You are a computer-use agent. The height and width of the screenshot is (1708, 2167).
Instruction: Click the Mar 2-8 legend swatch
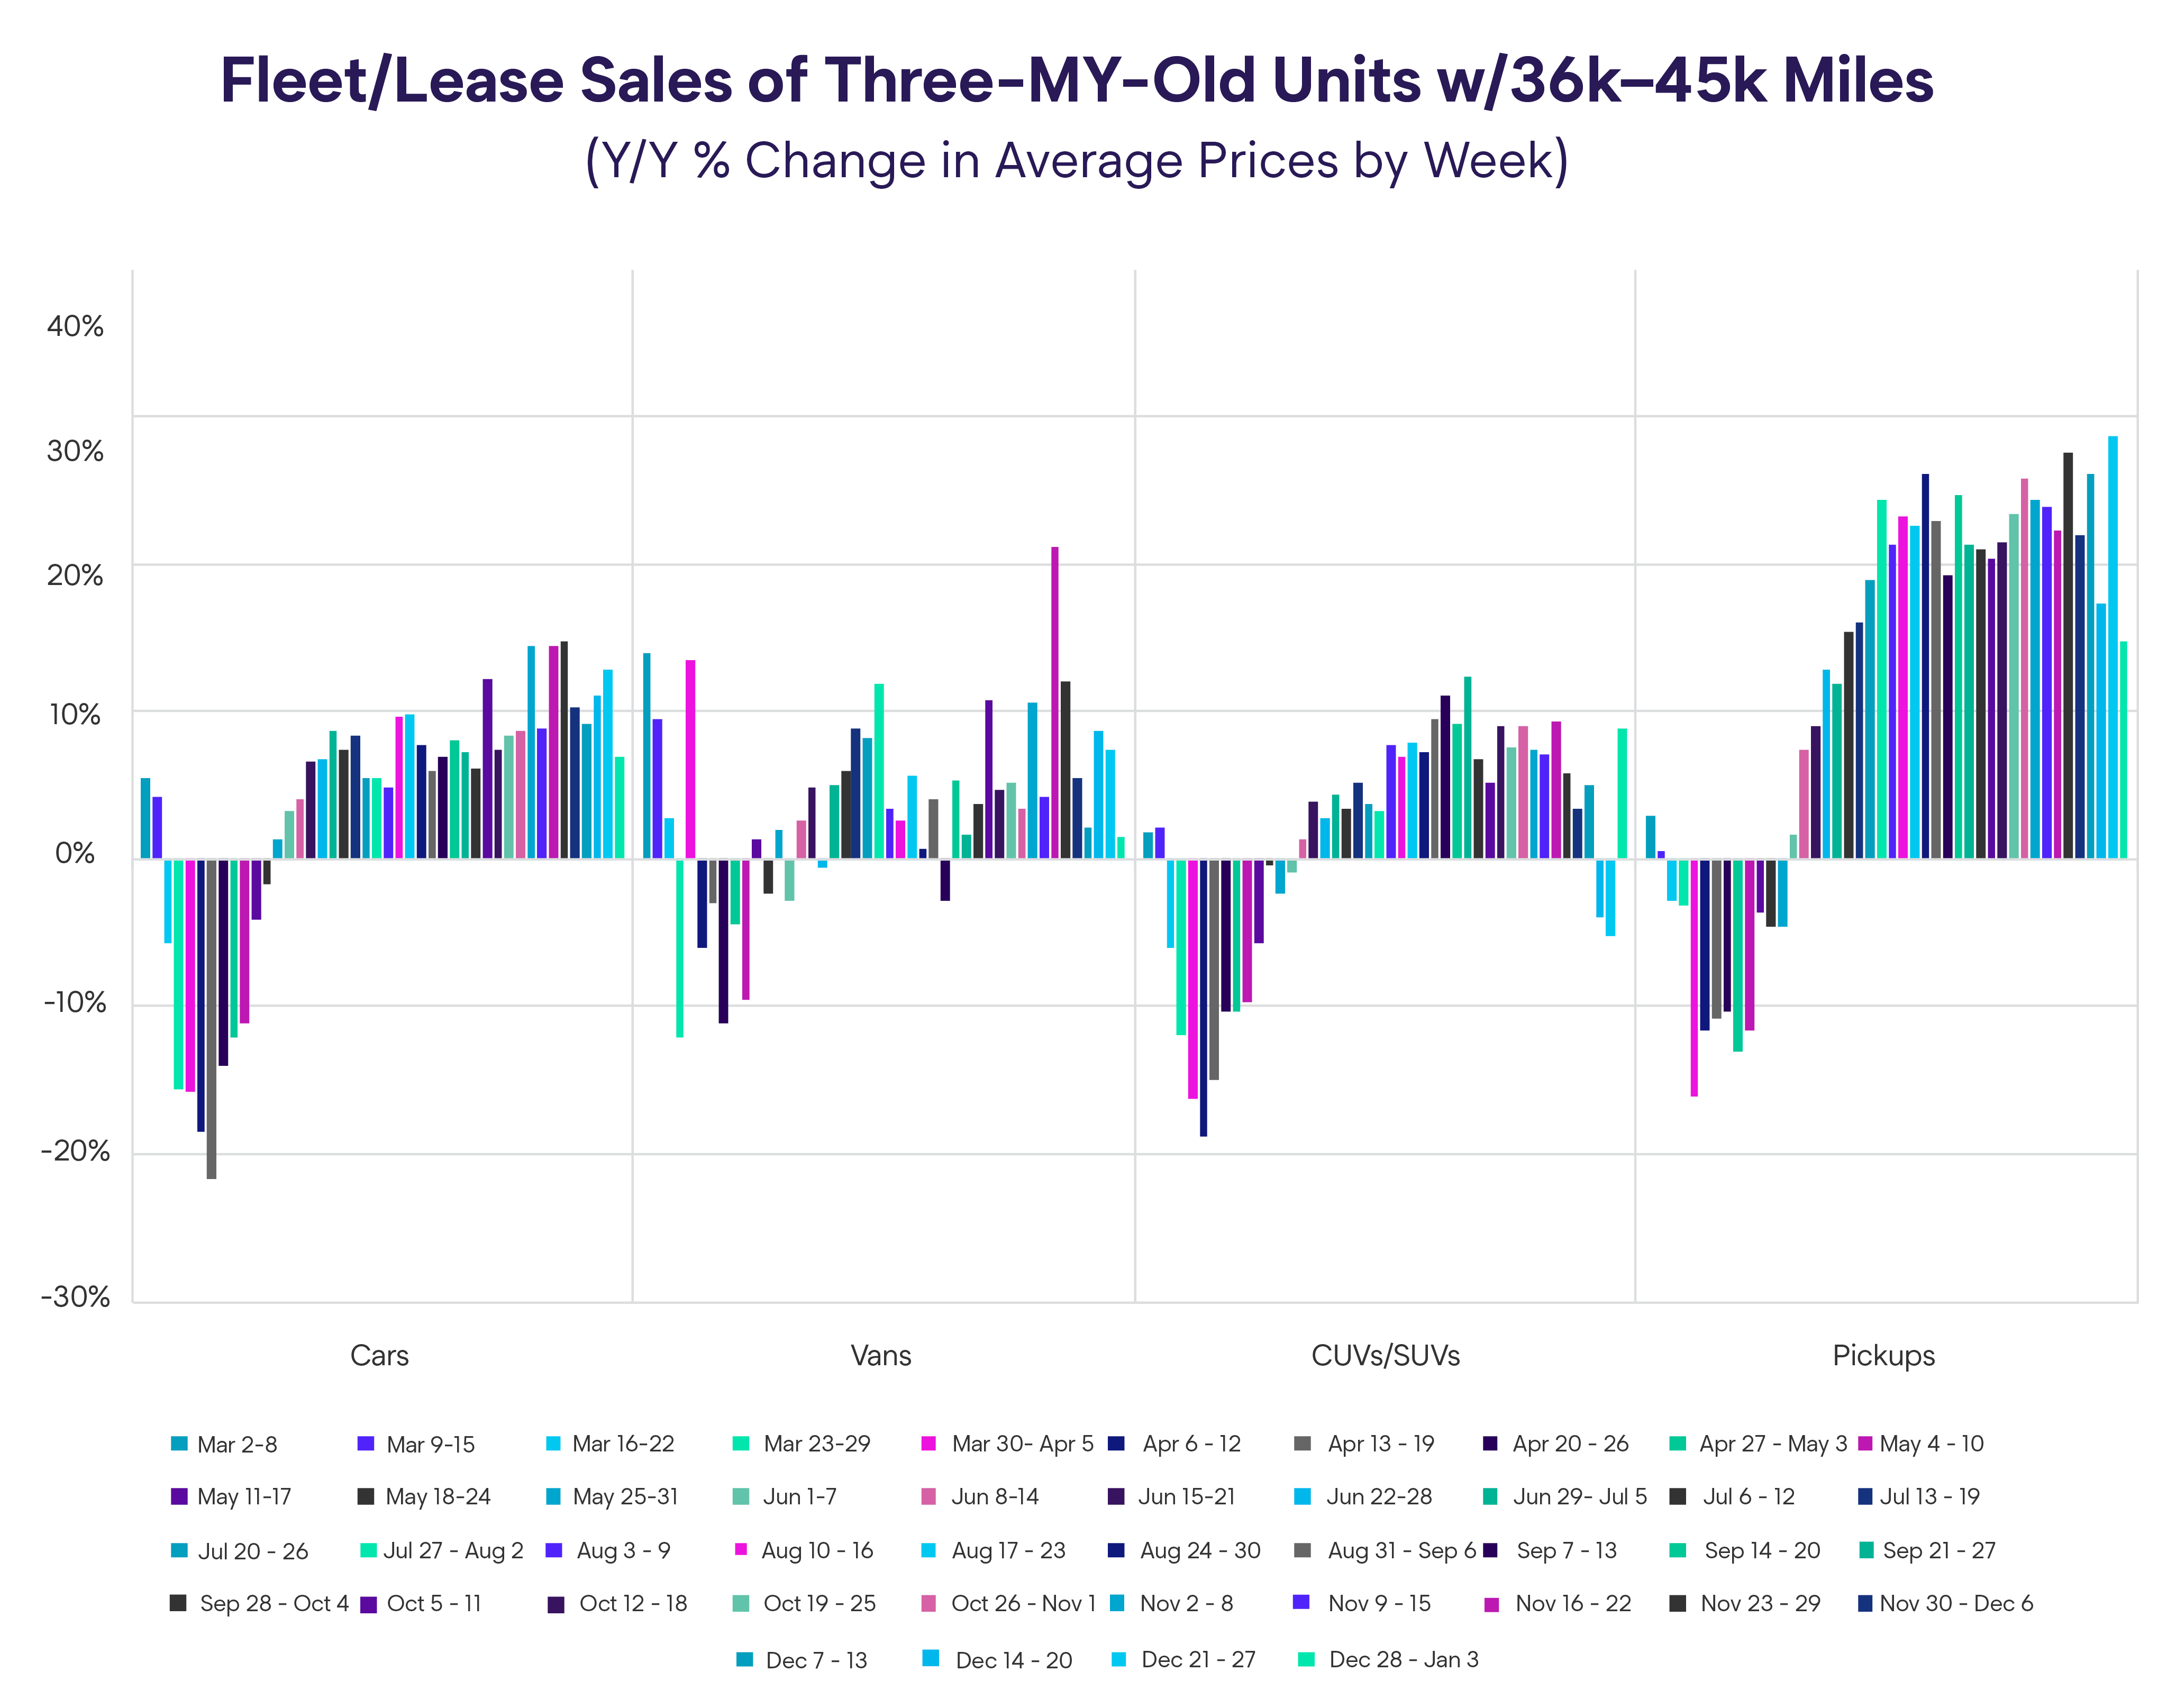point(179,1443)
